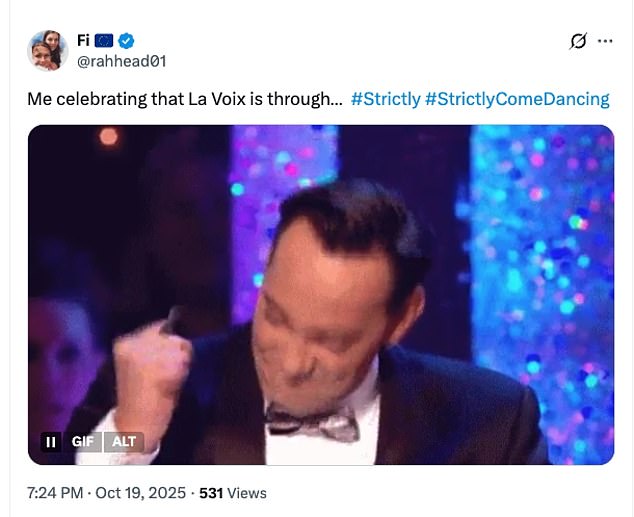Open the three-dot More options menu
Viewport: 634px width, 517px height.
605,41
